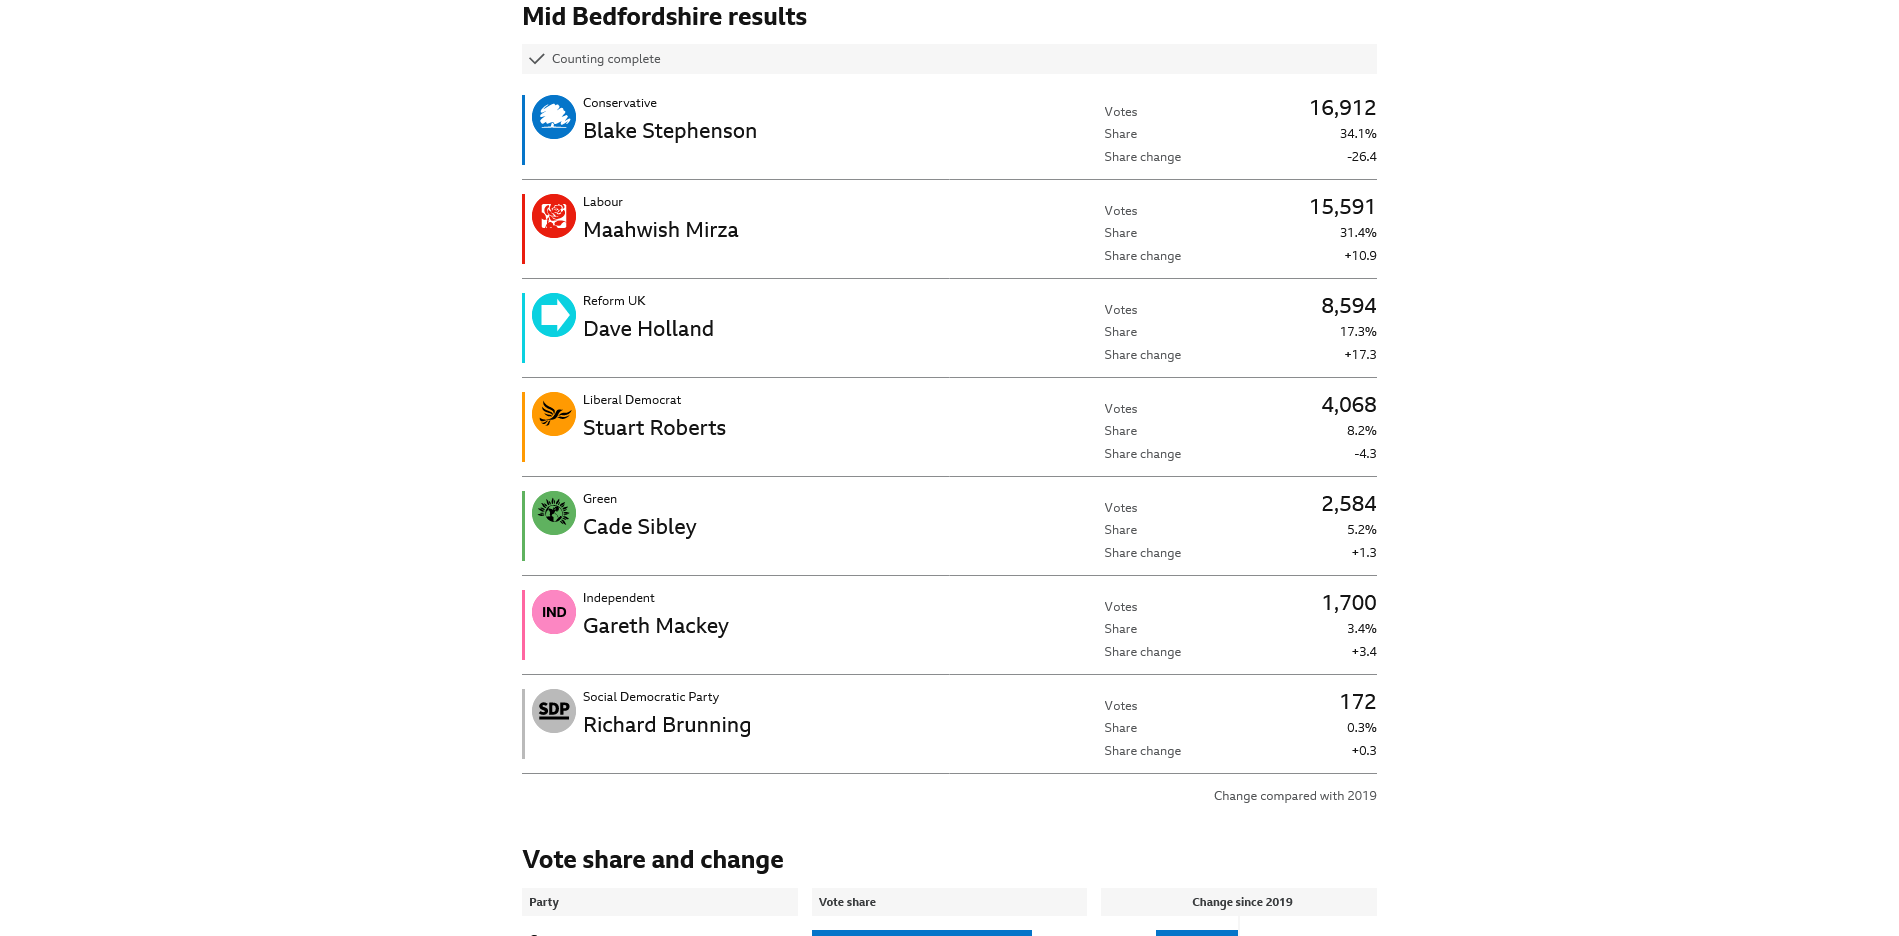Click the Change compared with 2019 note
Screen dimensions: 1899x936
click(x=1295, y=796)
